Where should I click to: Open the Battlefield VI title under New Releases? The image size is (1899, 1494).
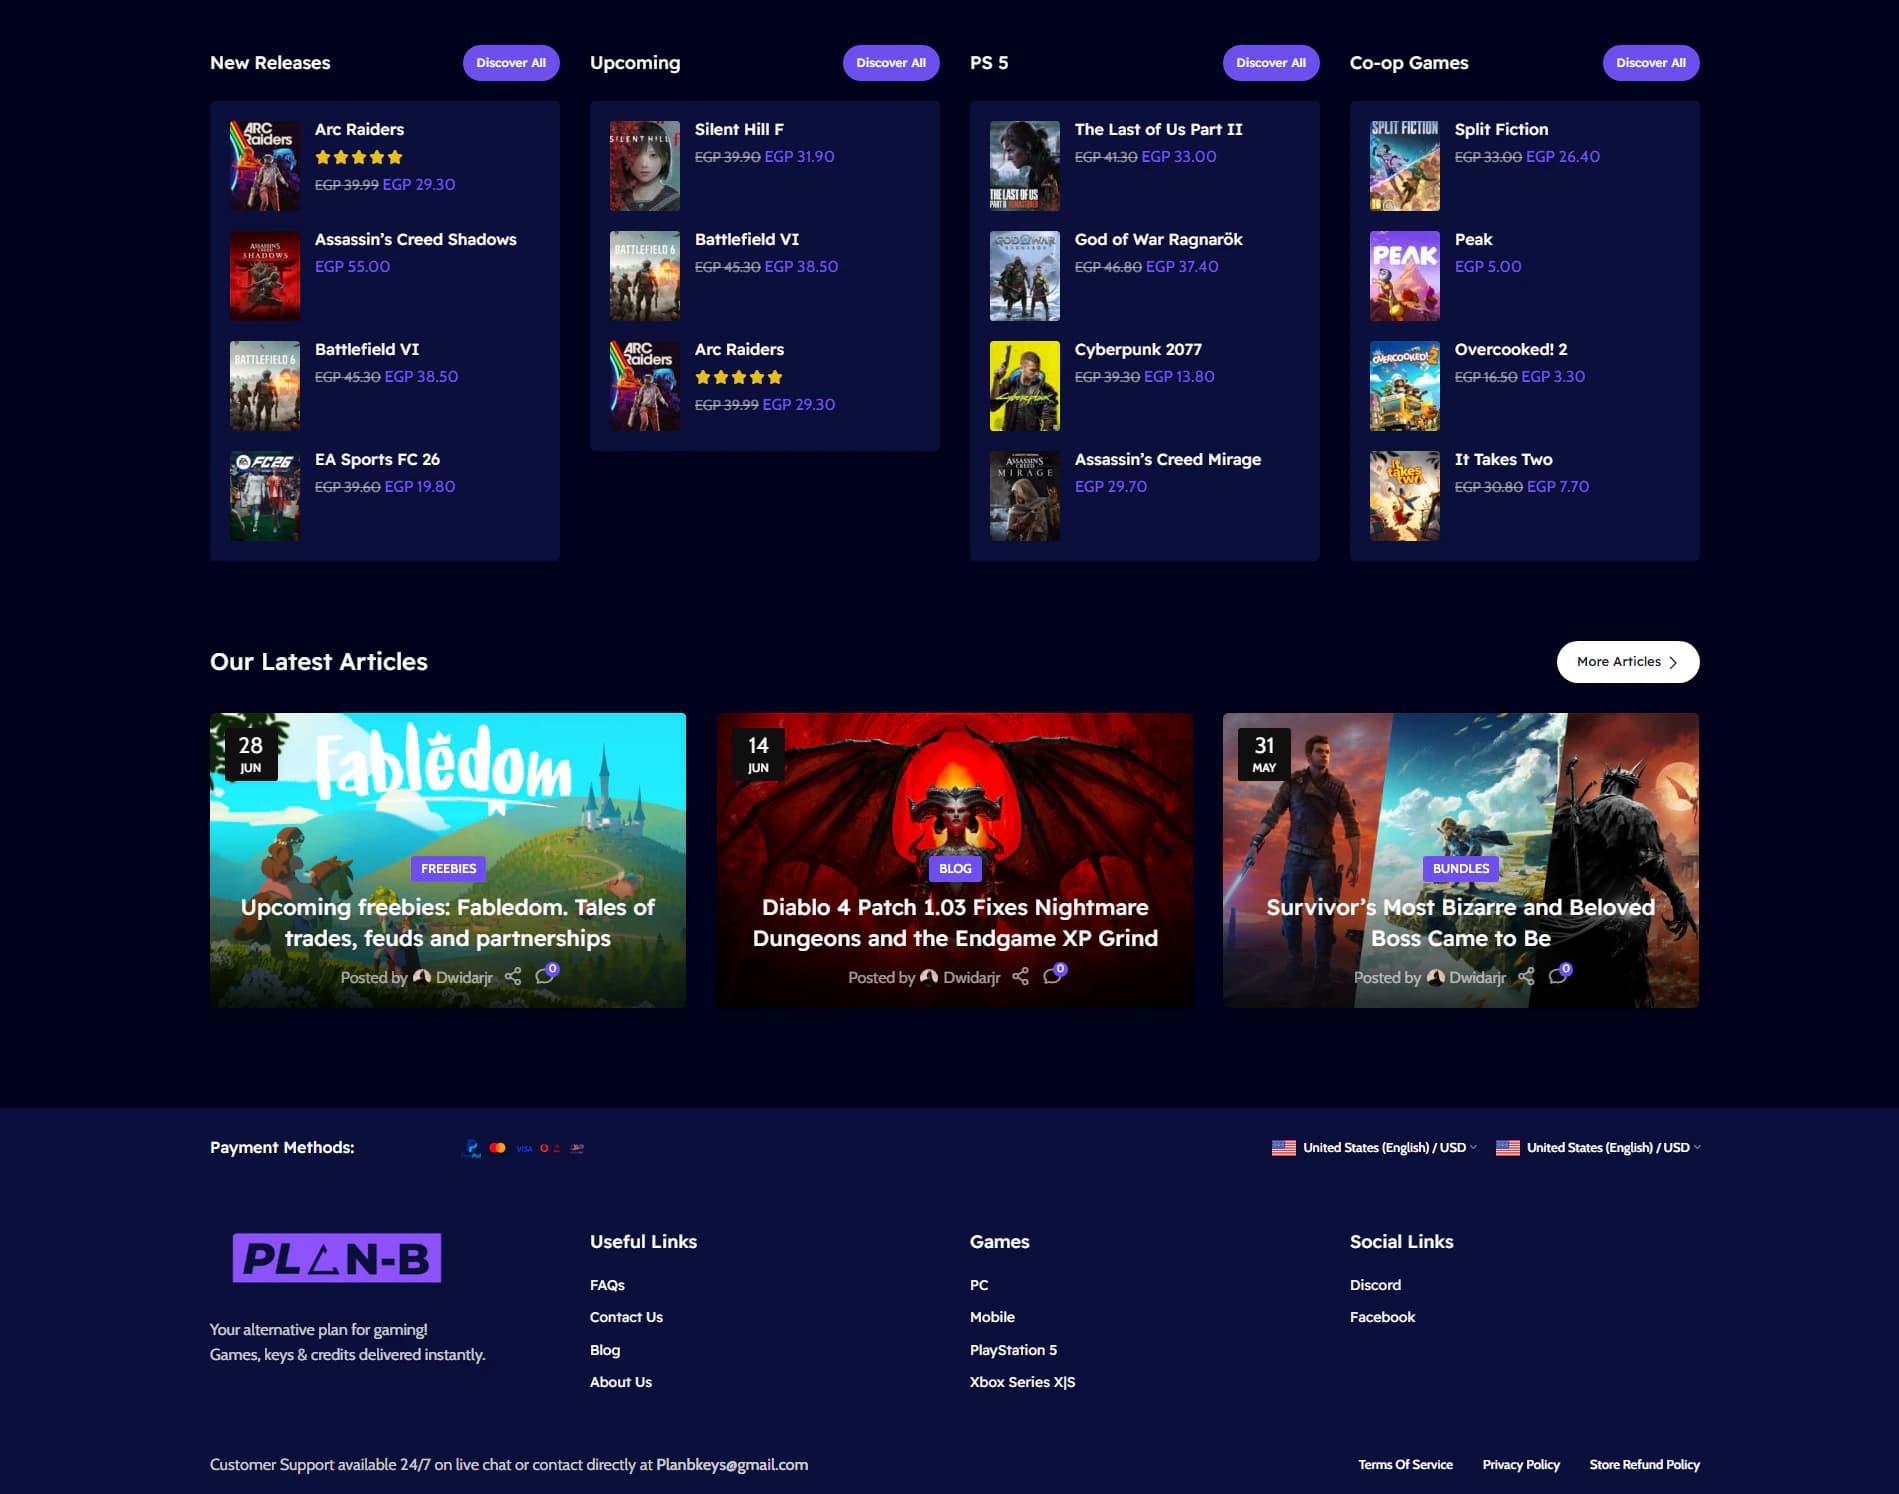[x=367, y=349]
